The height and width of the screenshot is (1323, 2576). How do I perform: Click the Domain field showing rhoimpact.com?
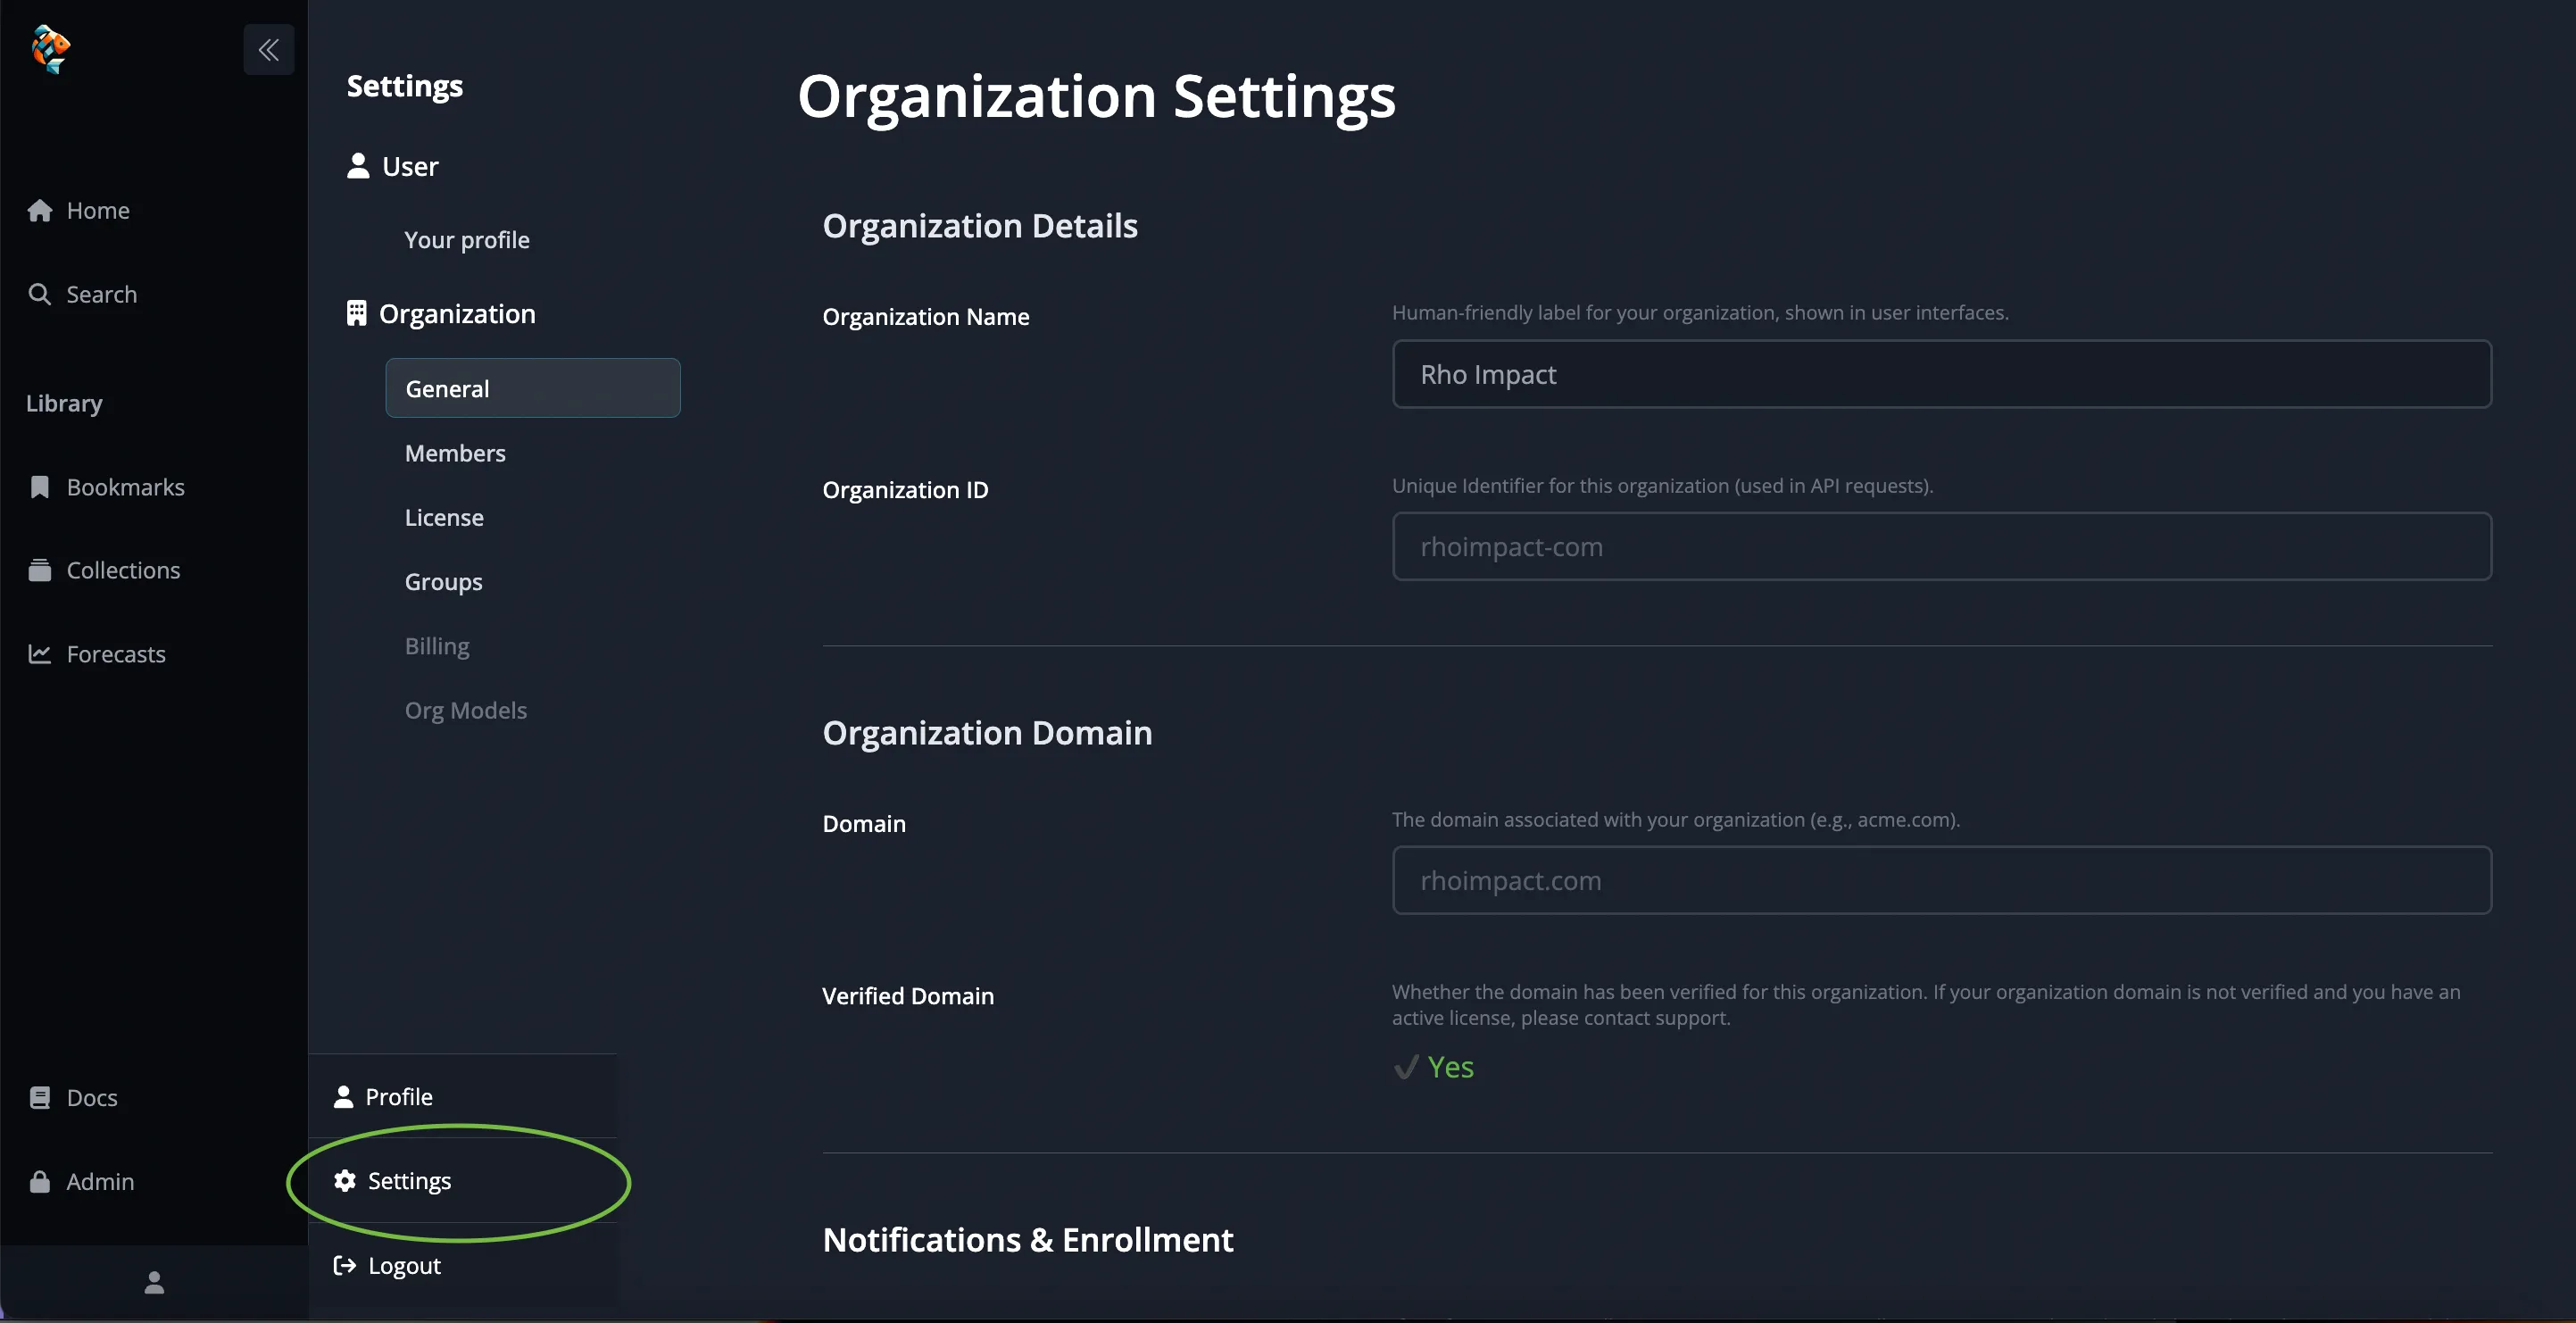coord(1940,880)
